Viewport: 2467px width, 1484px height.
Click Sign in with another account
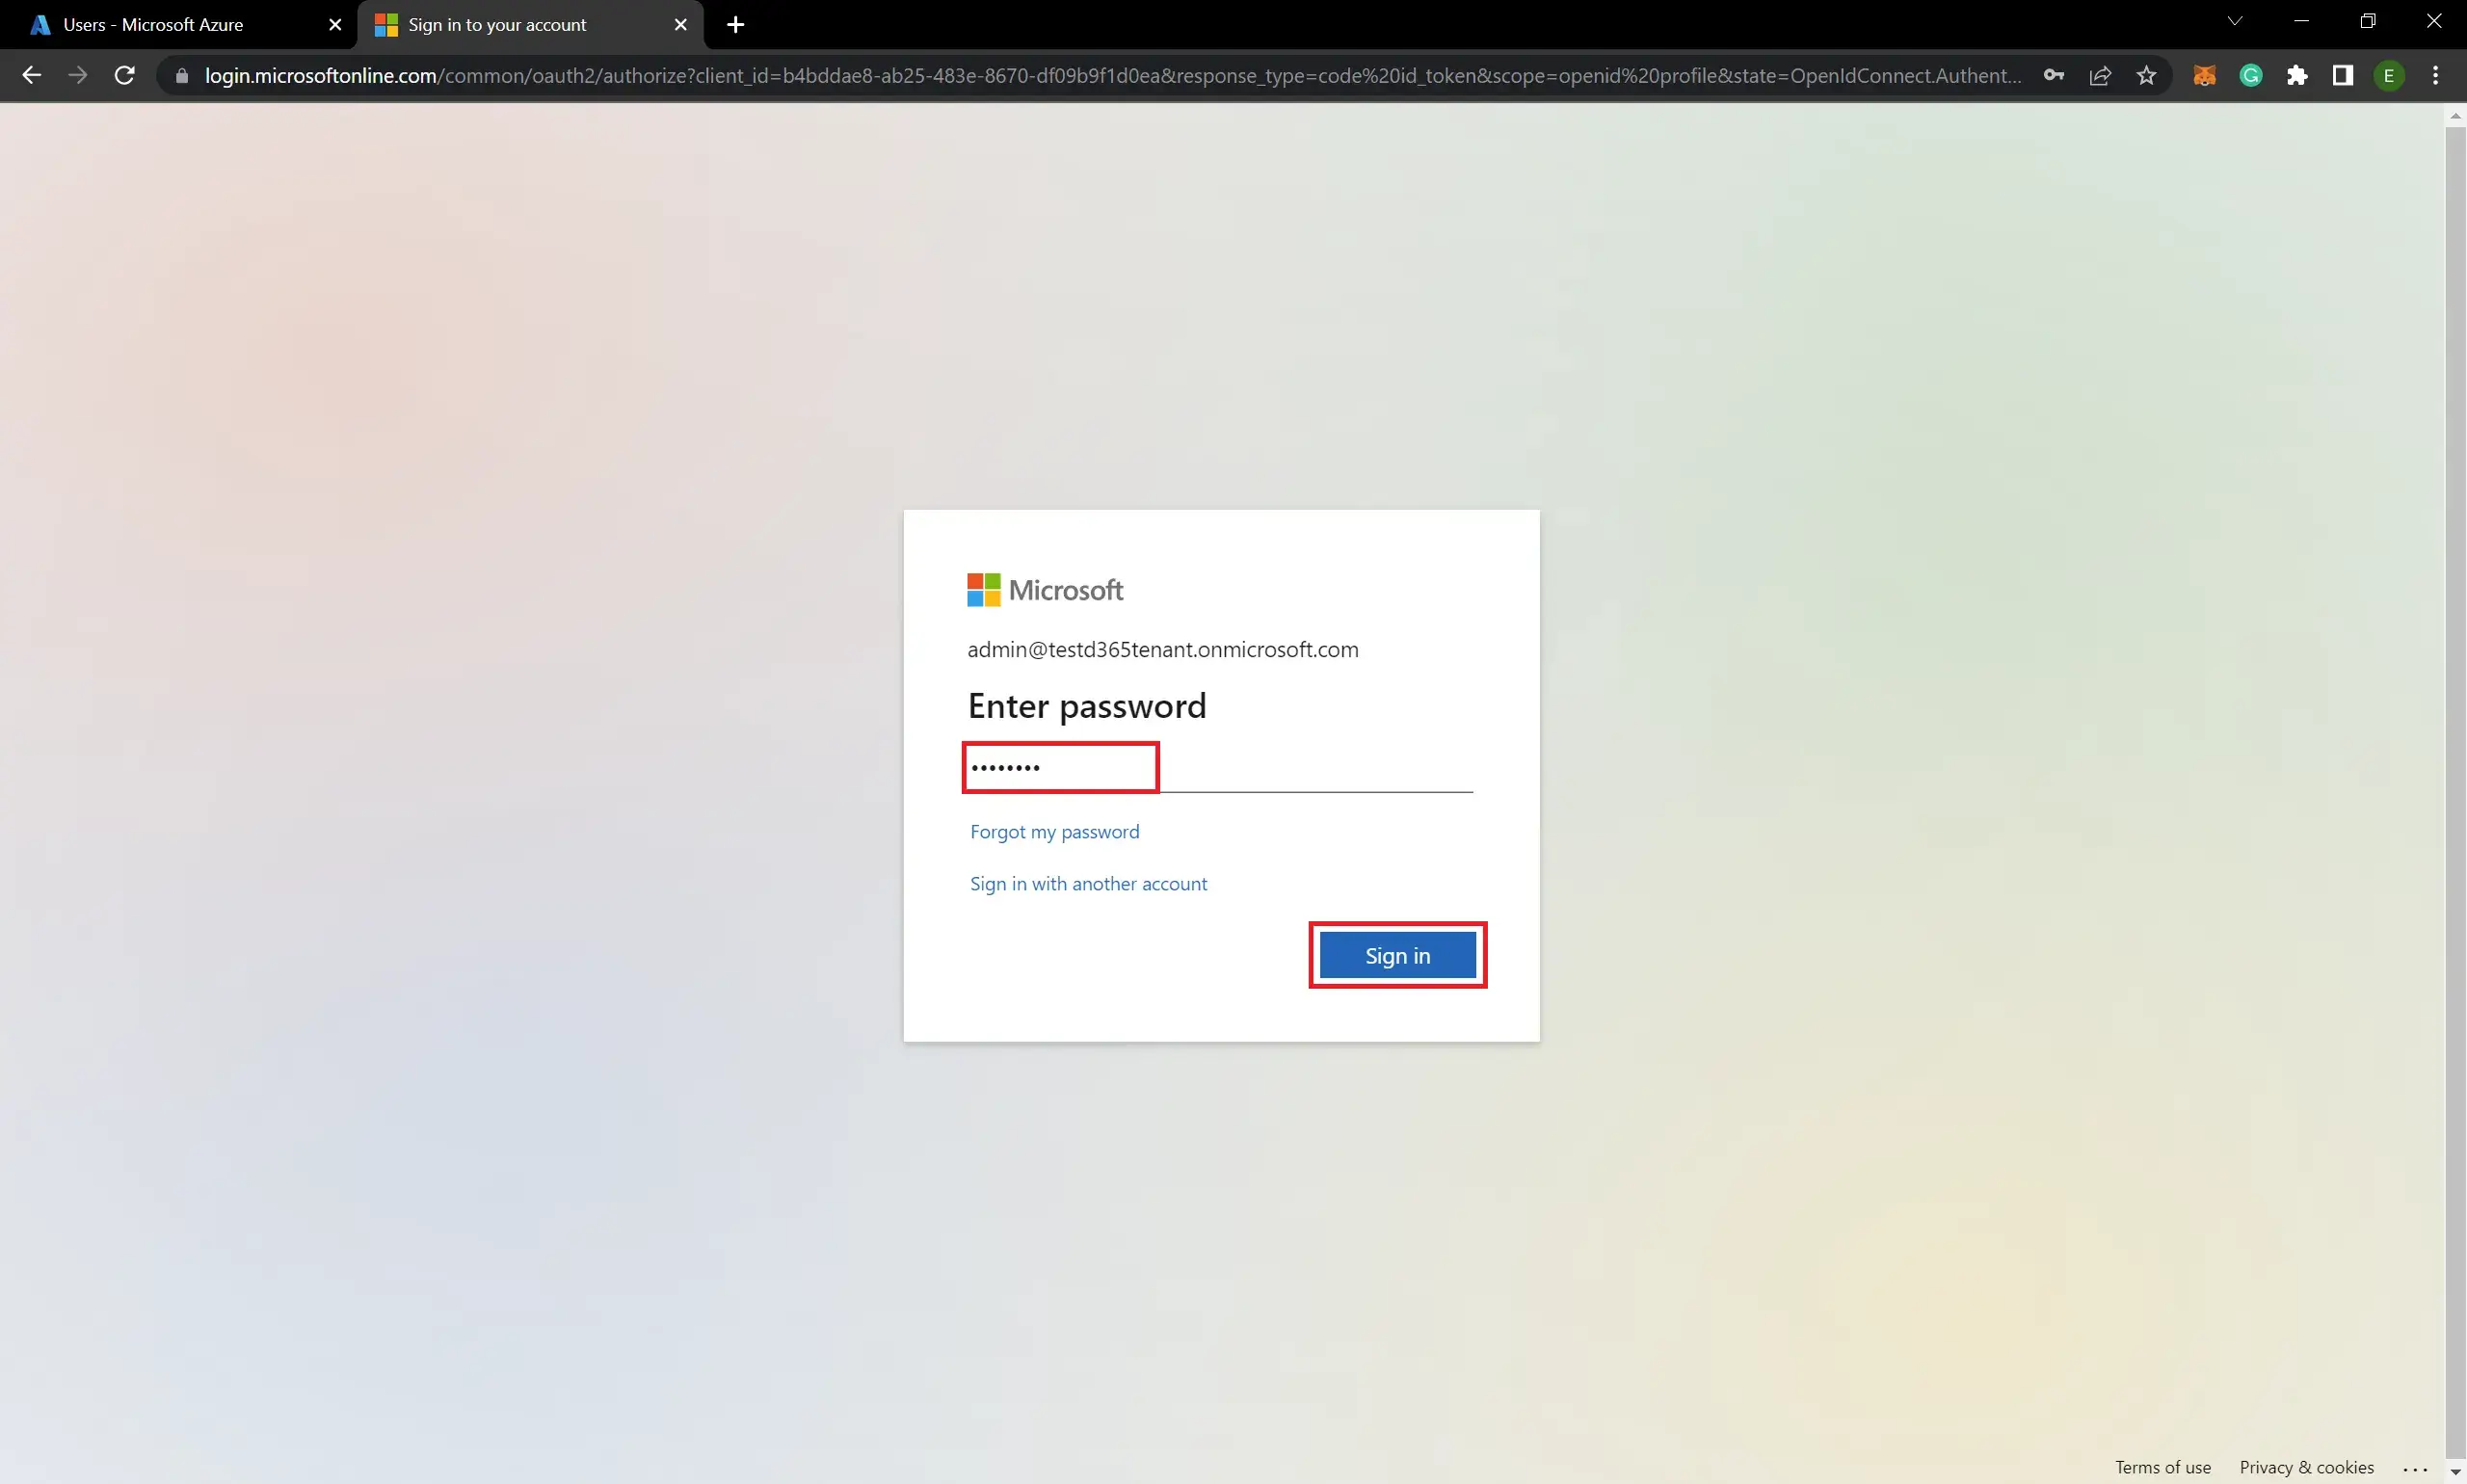point(1088,884)
